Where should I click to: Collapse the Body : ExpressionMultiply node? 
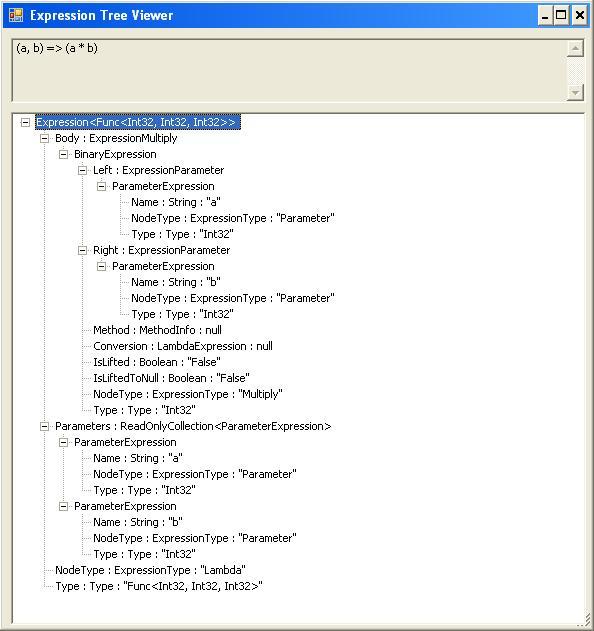click(x=44, y=138)
